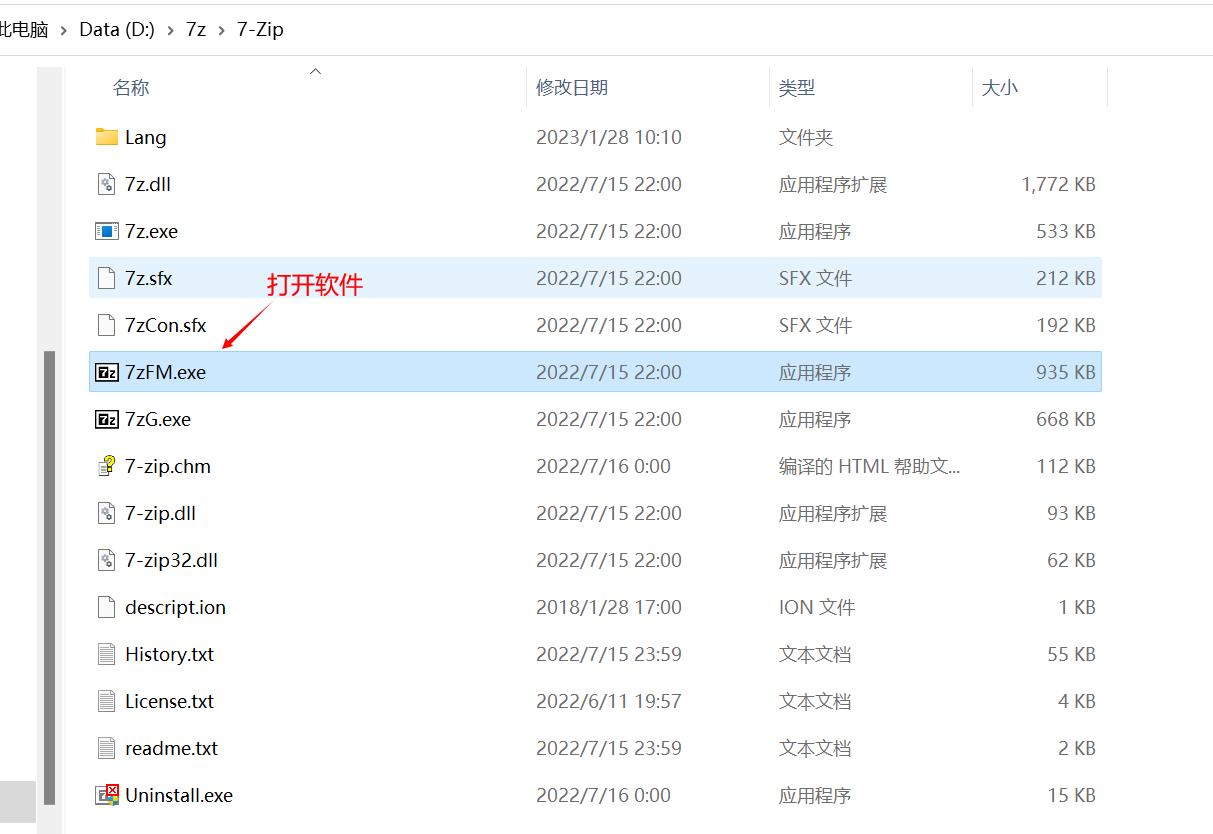This screenshot has height=834, width=1213.
Task: Select the 7z.dll file icon
Action: pos(107,184)
